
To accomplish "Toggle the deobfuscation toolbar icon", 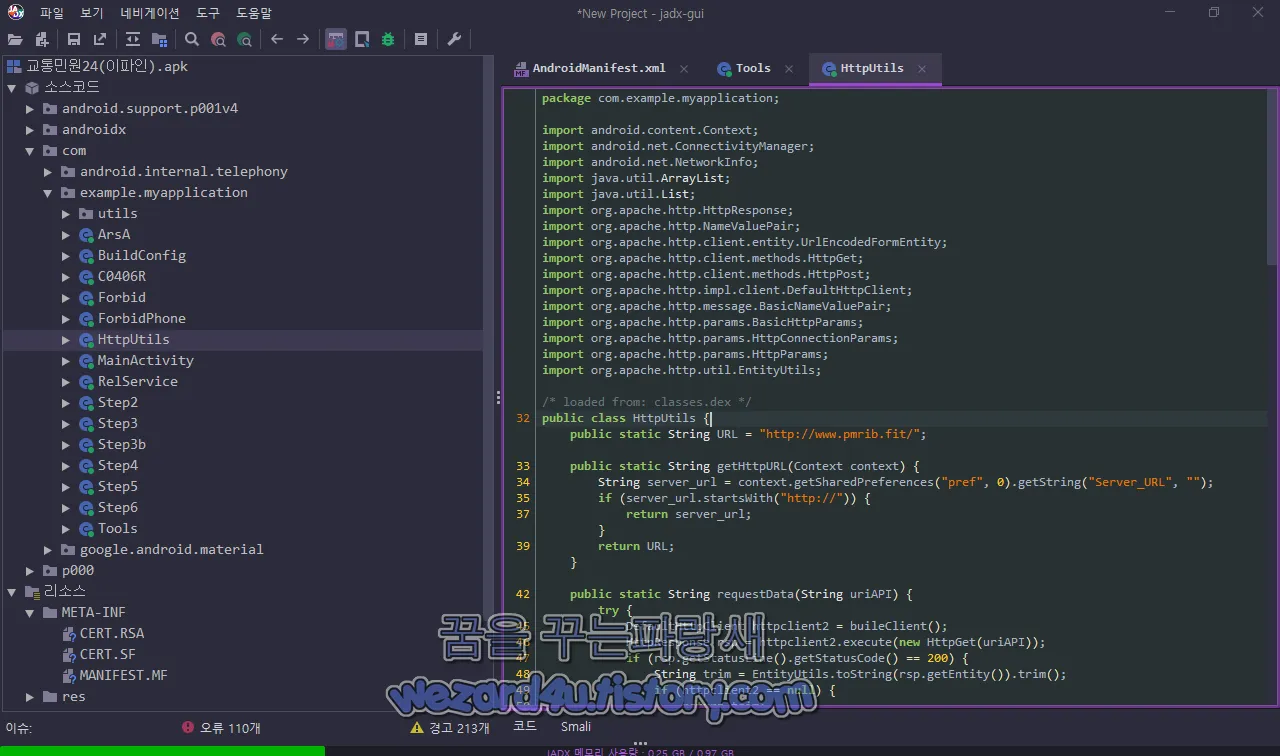I will click(336, 40).
